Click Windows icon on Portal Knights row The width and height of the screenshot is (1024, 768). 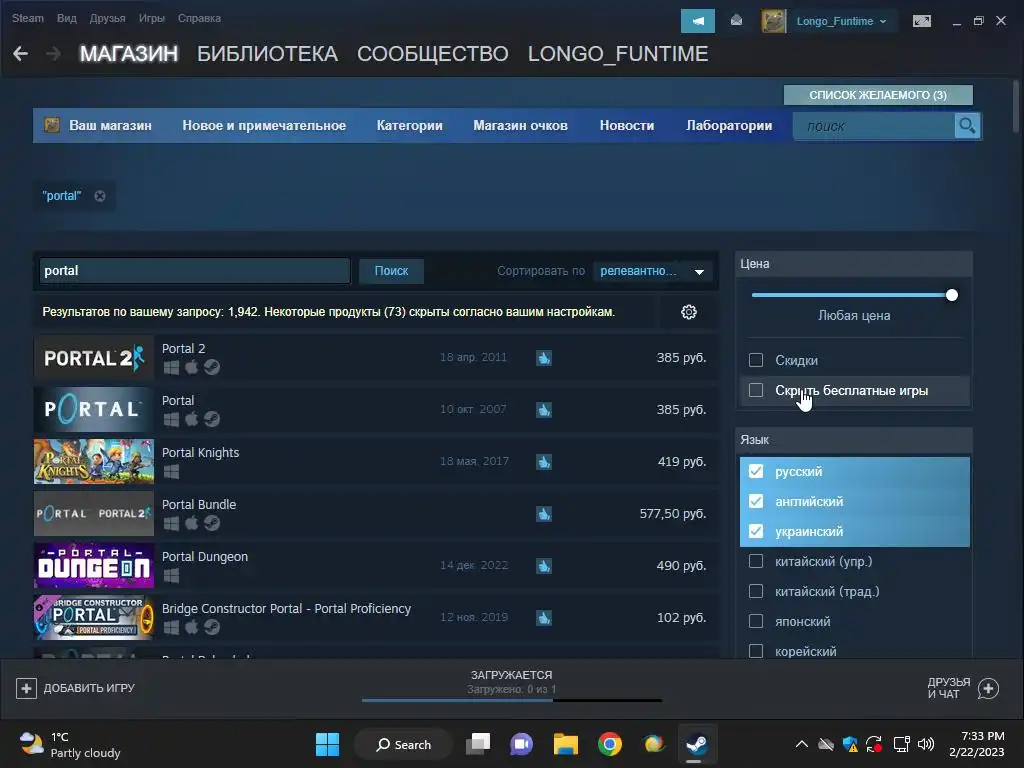point(171,472)
